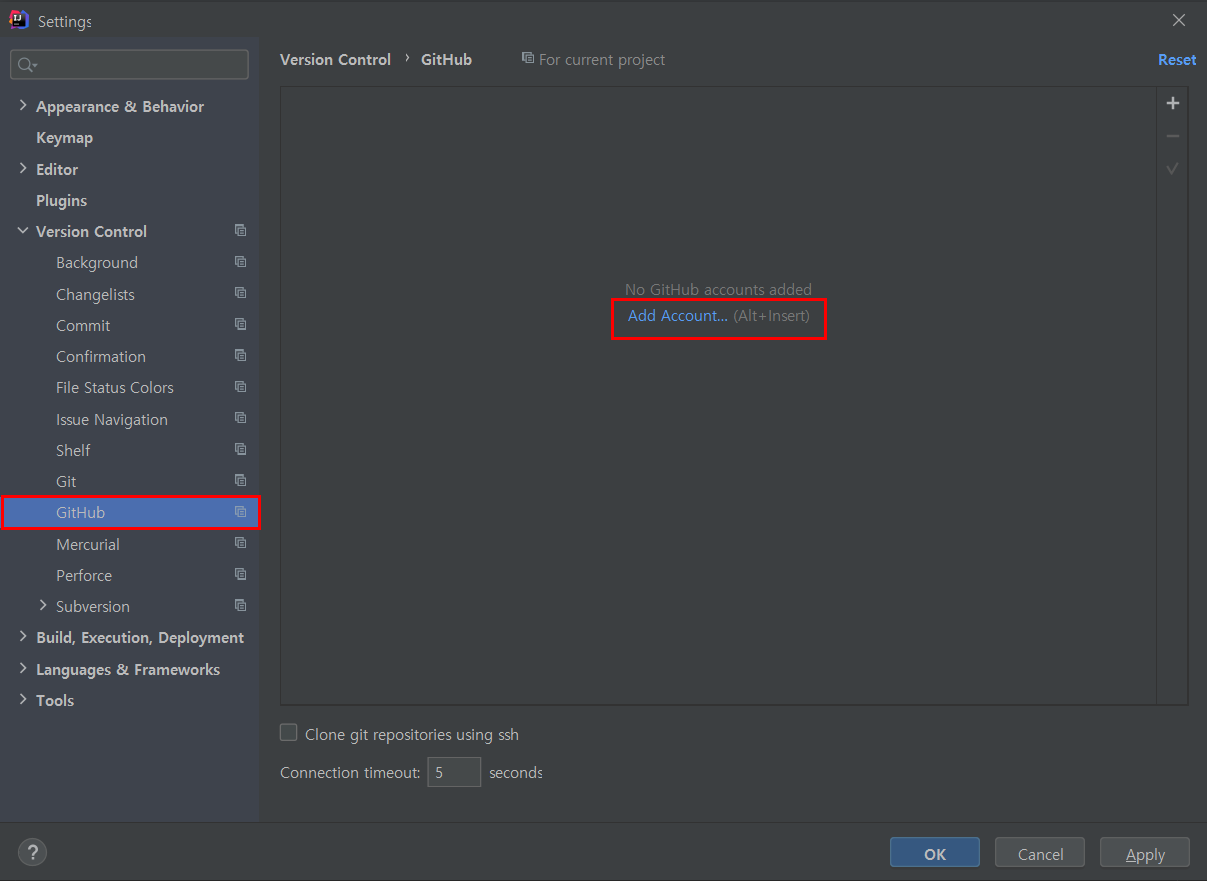
Task: Click project icon beside Background row
Action: [240, 262]
